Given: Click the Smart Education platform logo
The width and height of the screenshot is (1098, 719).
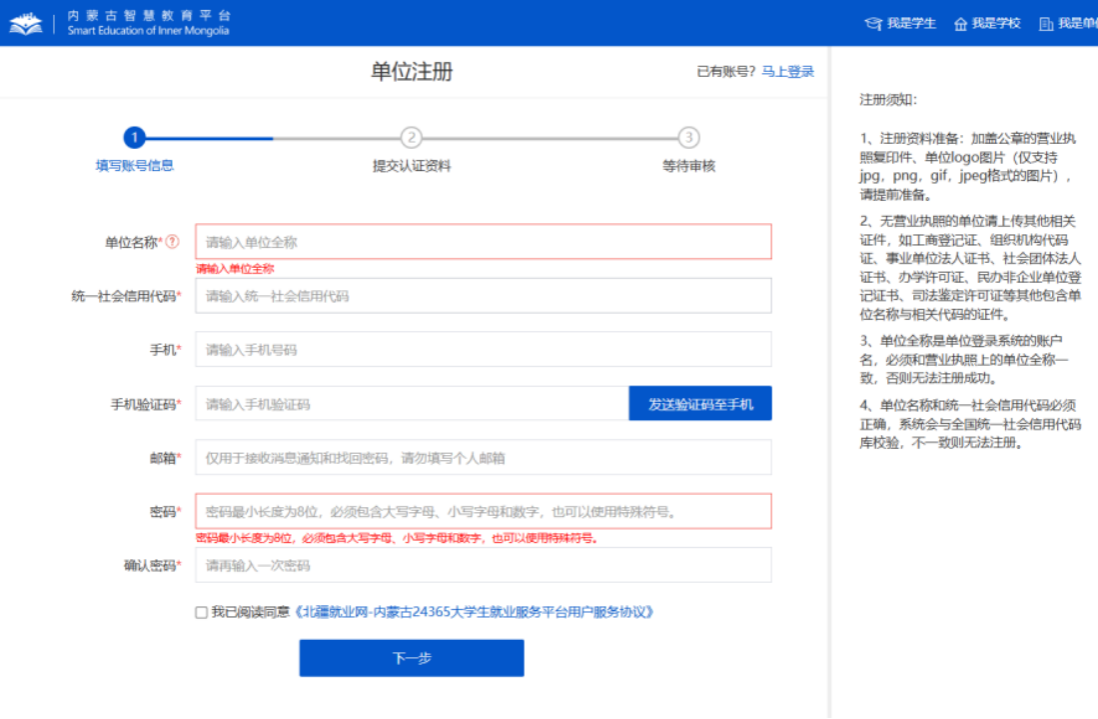Looking at the screenshot, I should (x=26, y=23).
